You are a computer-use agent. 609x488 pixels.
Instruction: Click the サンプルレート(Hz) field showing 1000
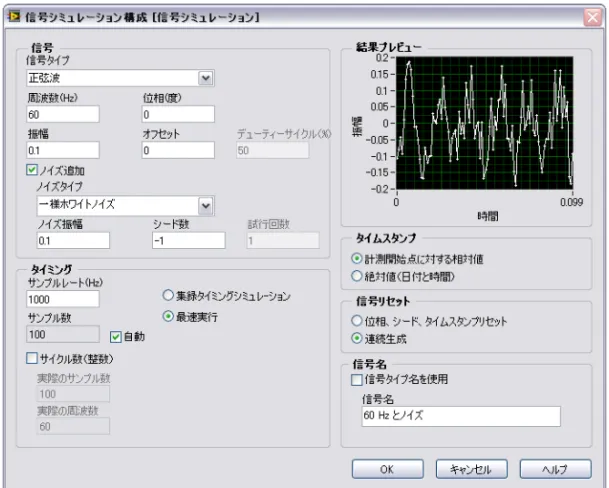pos(63,299)
